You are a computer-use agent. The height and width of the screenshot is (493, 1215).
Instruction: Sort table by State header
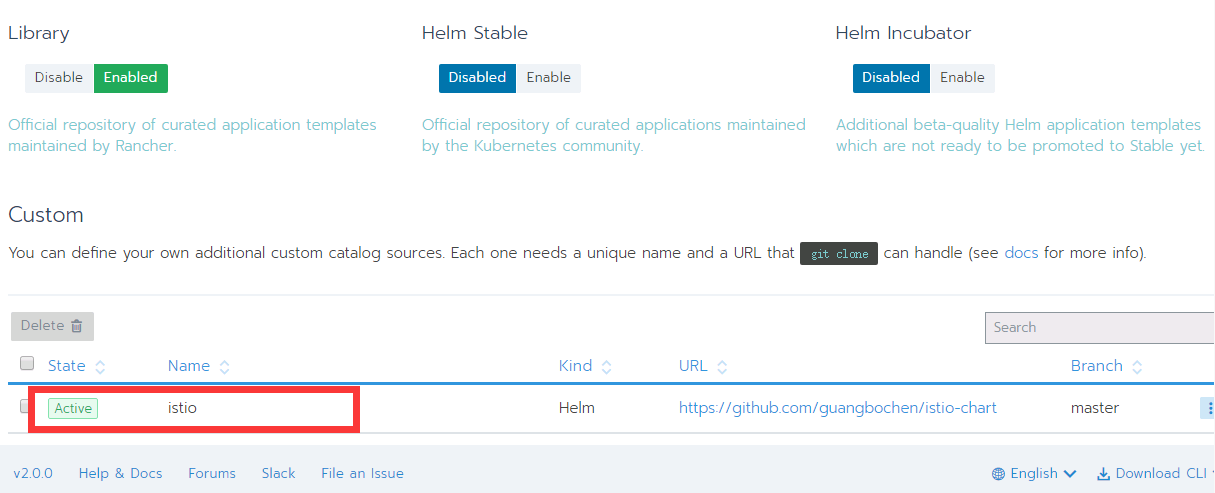click(x=67, y=366)
